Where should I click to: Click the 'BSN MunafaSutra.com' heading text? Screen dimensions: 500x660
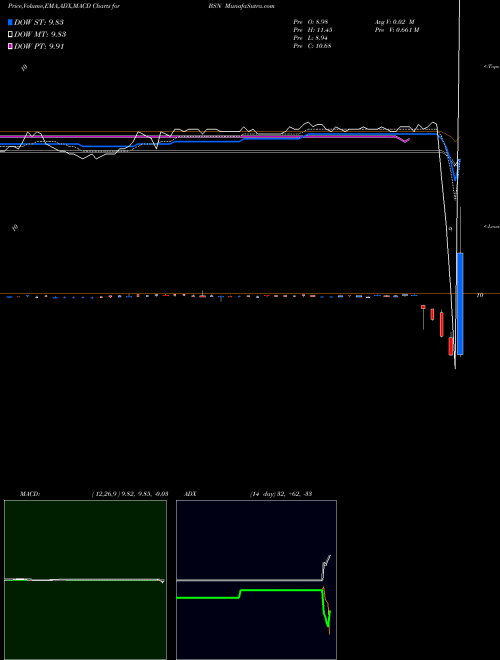243,7
